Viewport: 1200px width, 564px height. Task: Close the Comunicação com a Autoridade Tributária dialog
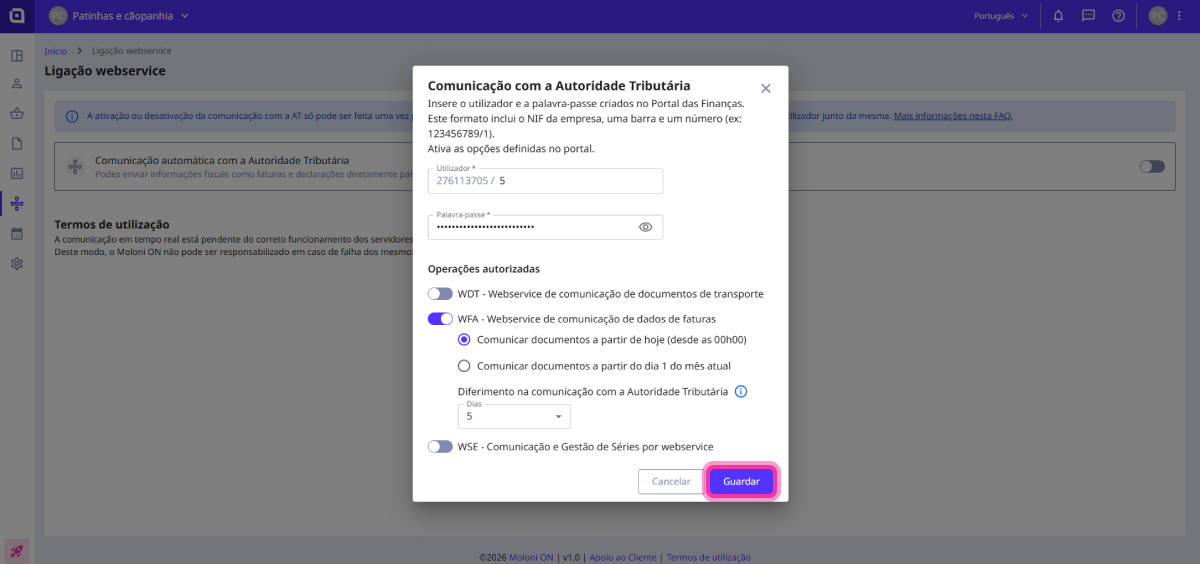point(766,88)
